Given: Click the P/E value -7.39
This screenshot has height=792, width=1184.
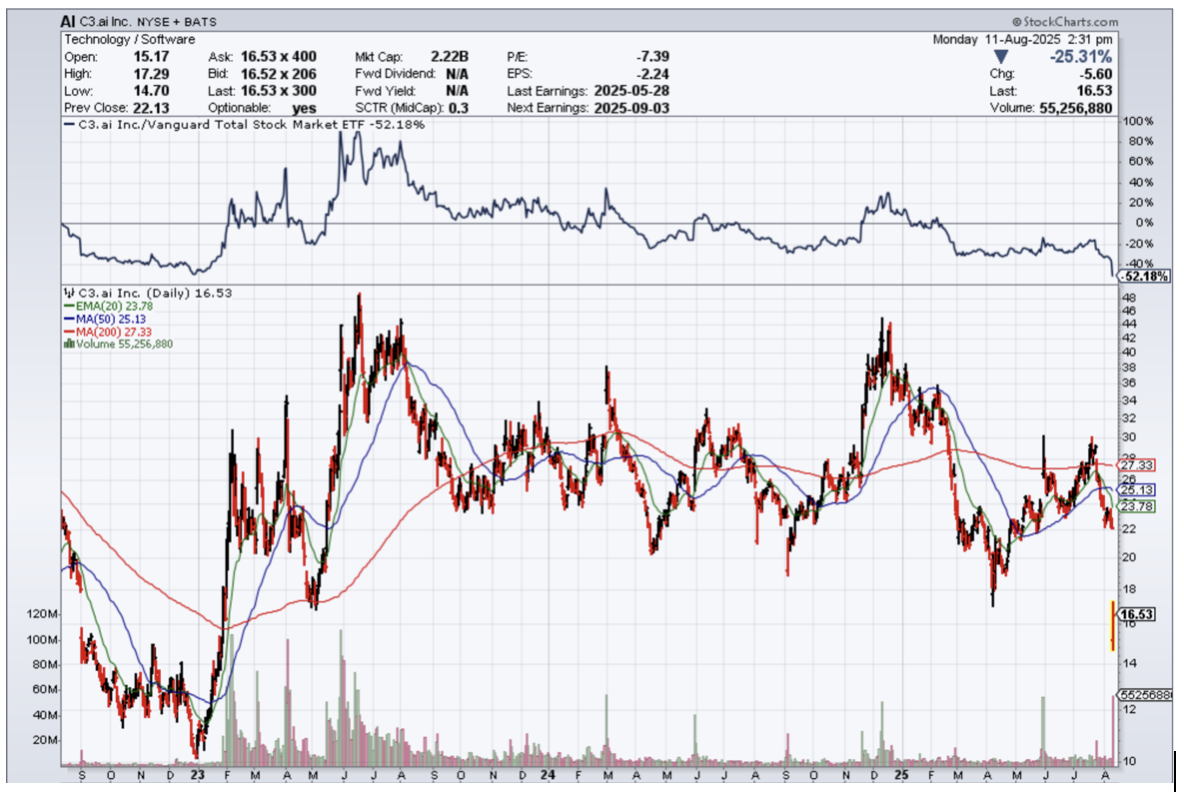Looking at the screenshot, I should point(652,57).
